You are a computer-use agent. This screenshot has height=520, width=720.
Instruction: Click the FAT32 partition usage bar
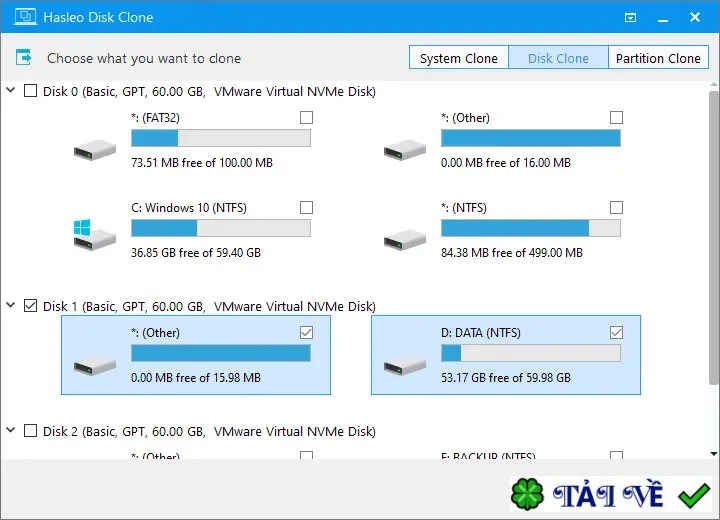click(221, 138)
